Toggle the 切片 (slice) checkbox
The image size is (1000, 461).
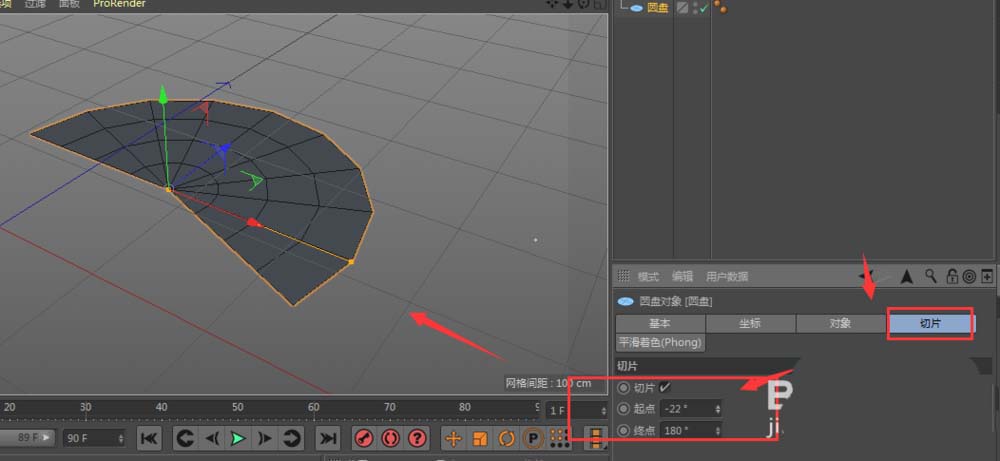tap(665, 387)
